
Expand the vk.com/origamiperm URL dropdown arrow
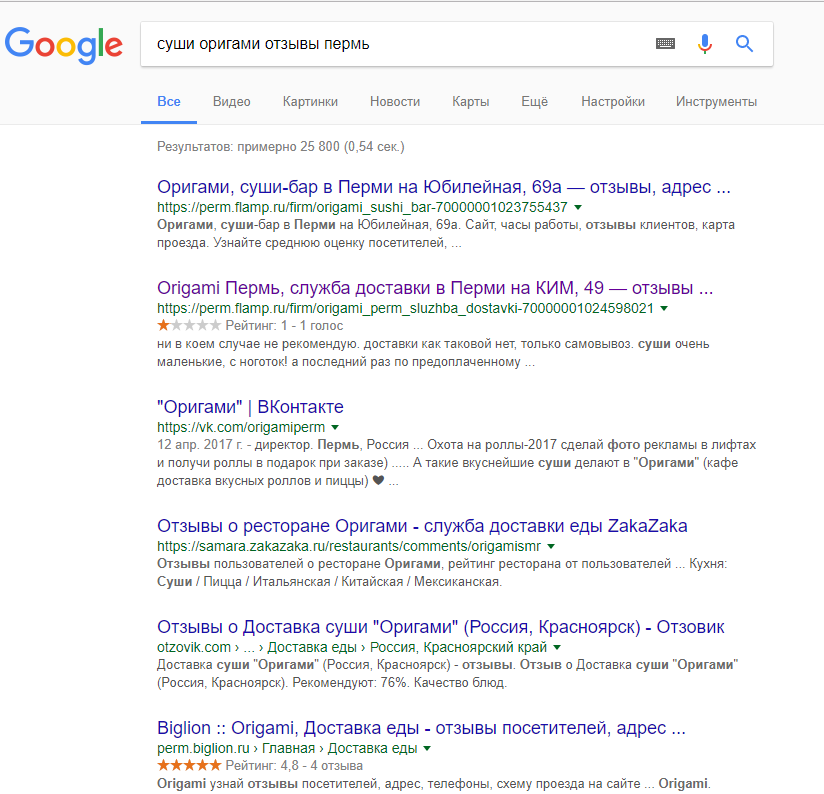[x=335, y=427]
